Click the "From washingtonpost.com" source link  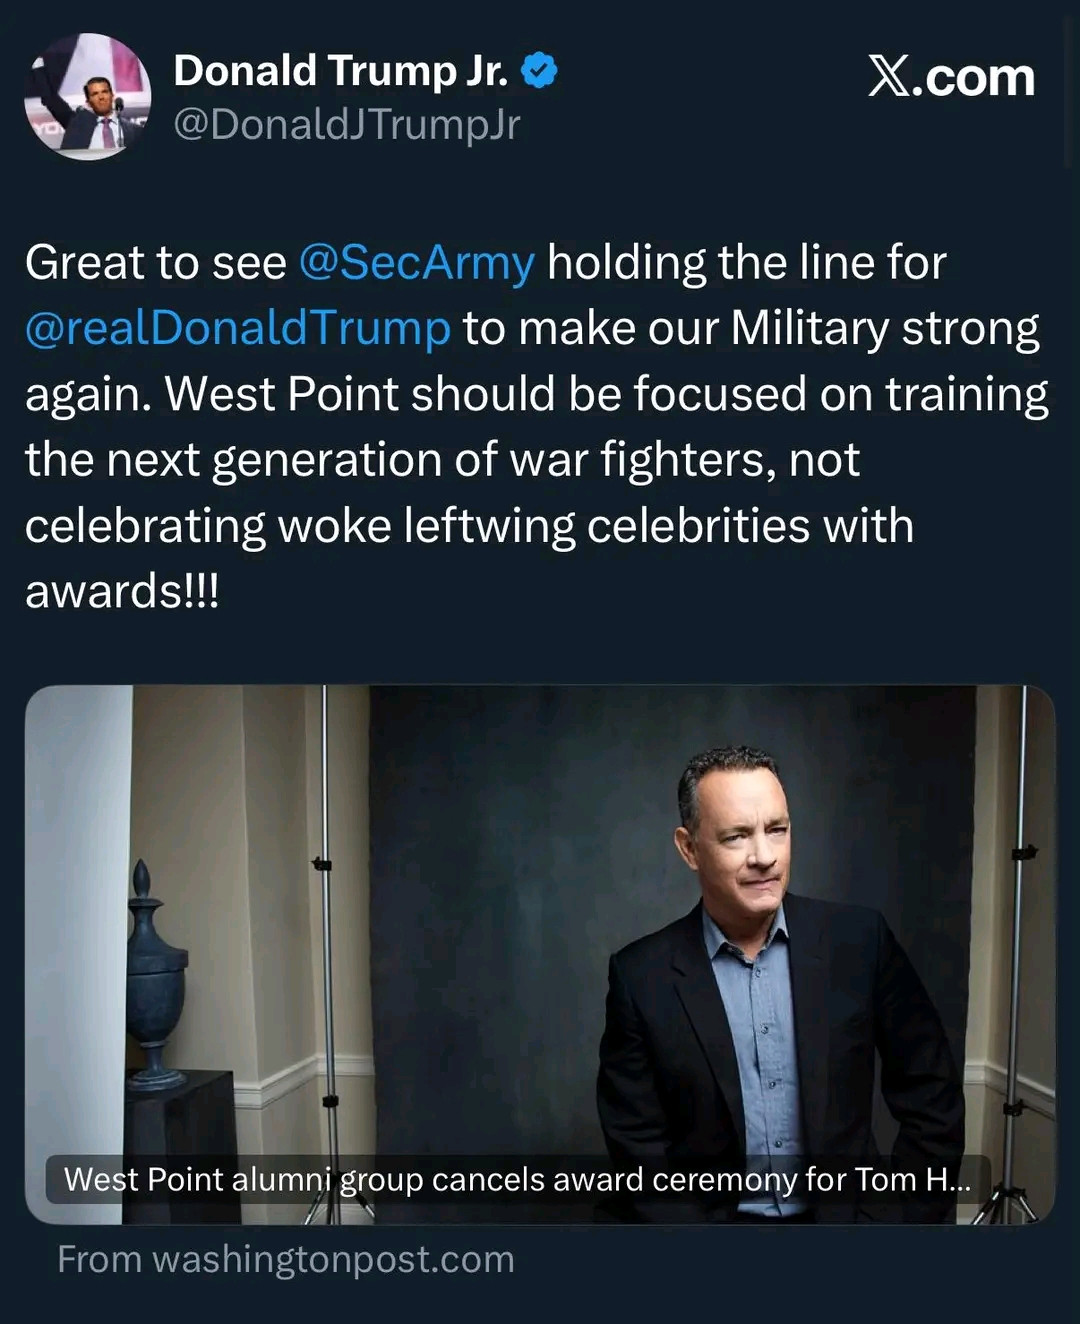click(286, 1260)
